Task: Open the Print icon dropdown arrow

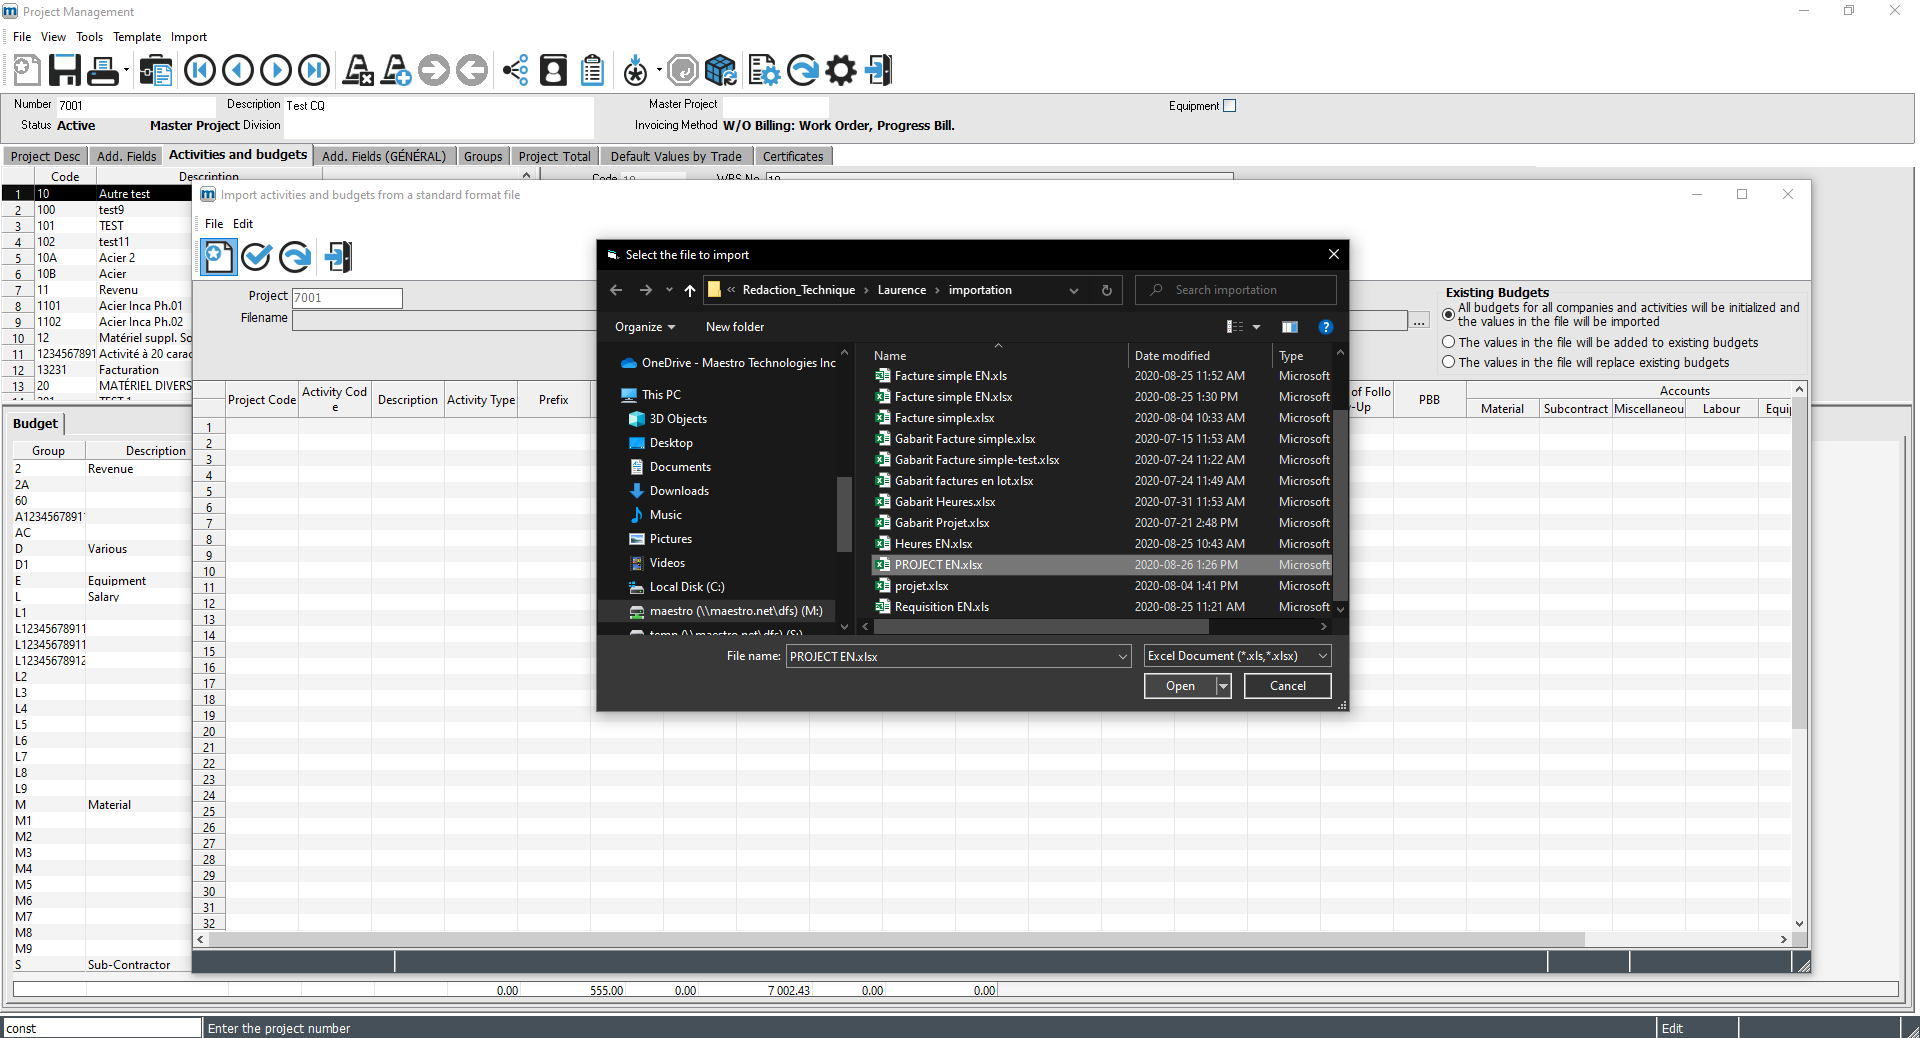Action: 126,70
